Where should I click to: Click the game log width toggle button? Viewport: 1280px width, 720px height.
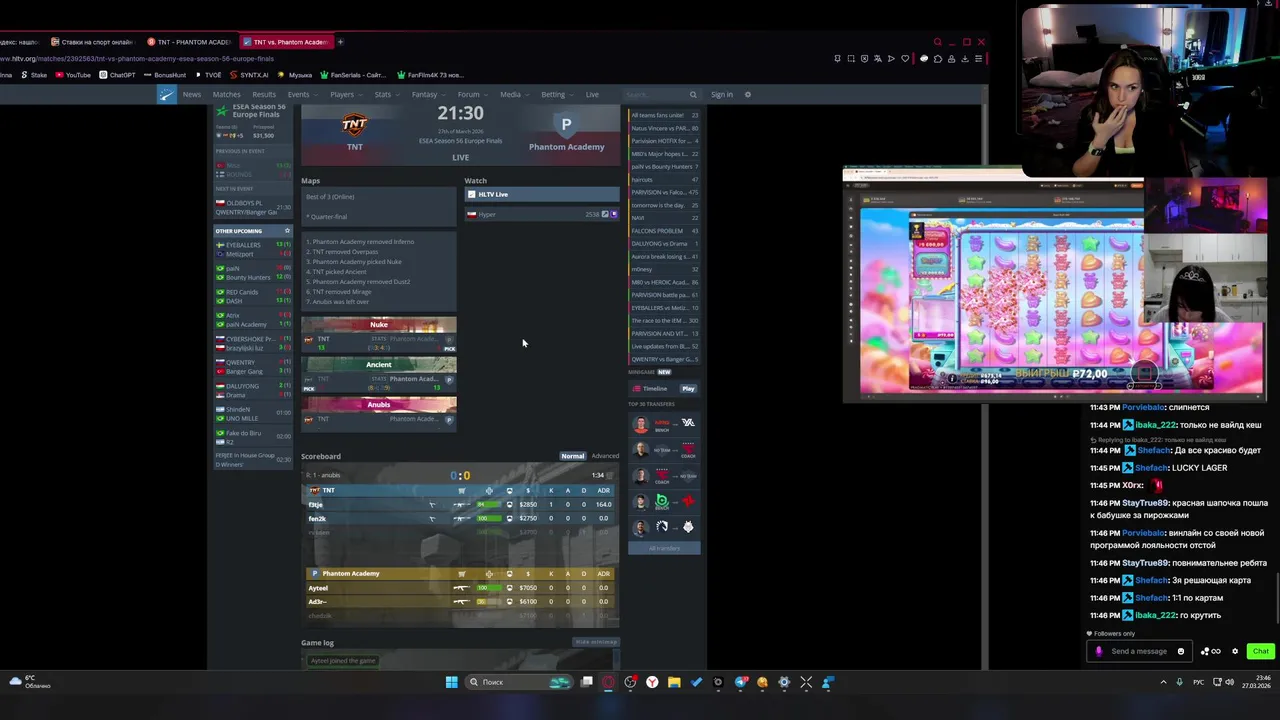596,641
